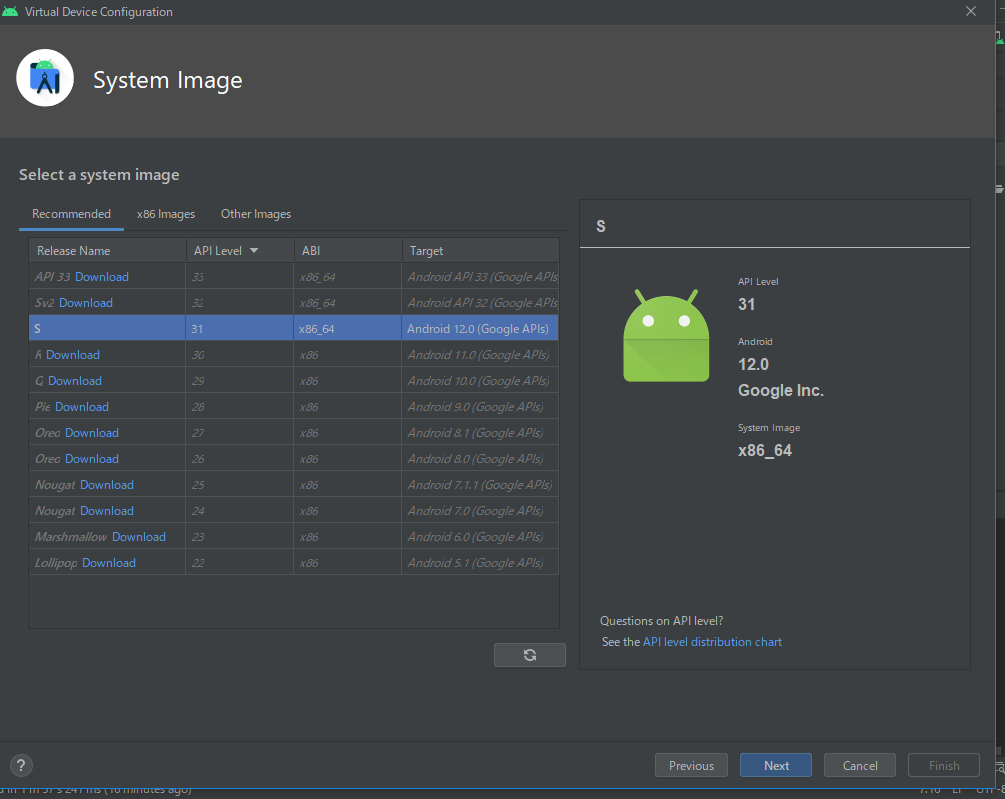Click the Release Name column header

[x=74, y=251]
